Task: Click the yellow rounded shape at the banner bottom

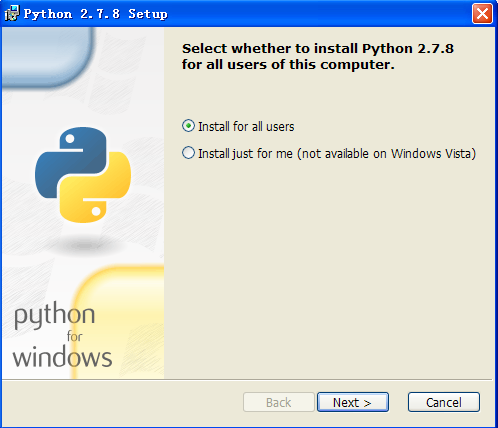Action: 118,322
